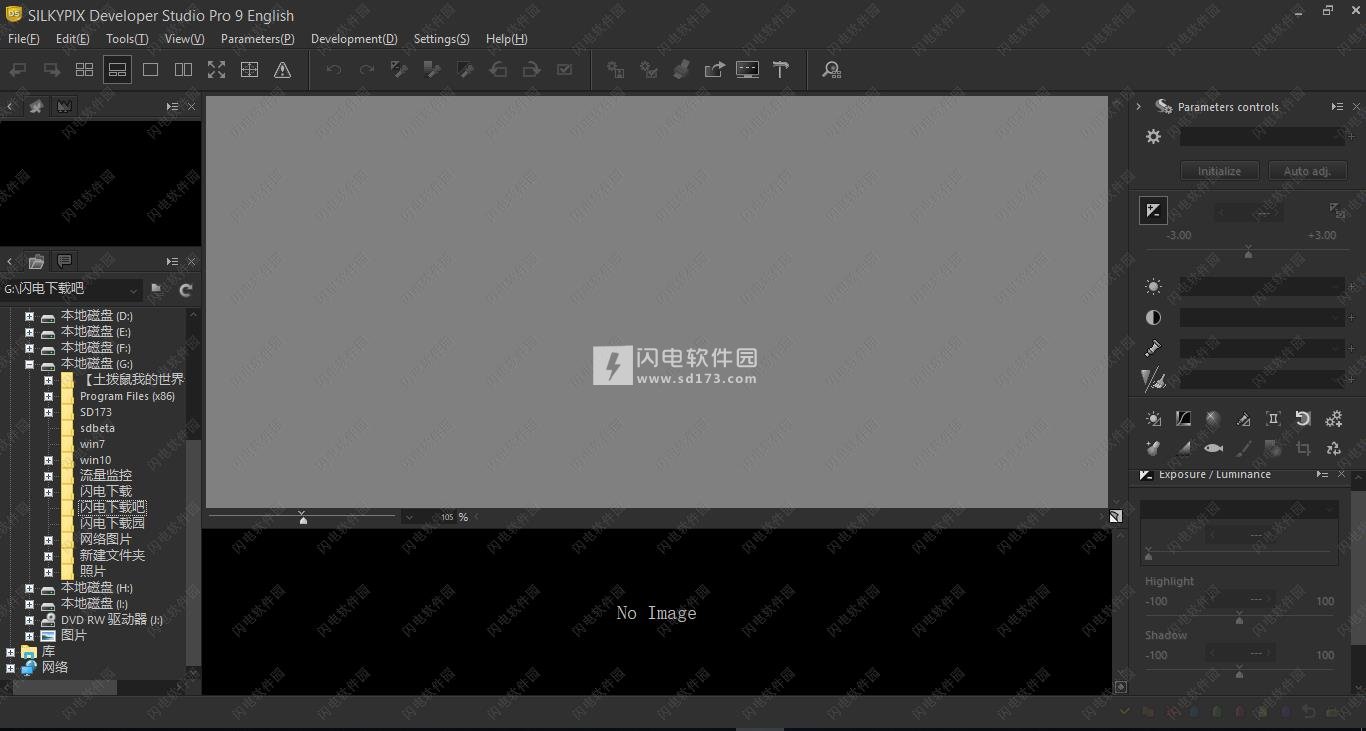Screen dimensions: 1366x731
Task: Open the Parameters menu
Action: click(x=257, y=39)
